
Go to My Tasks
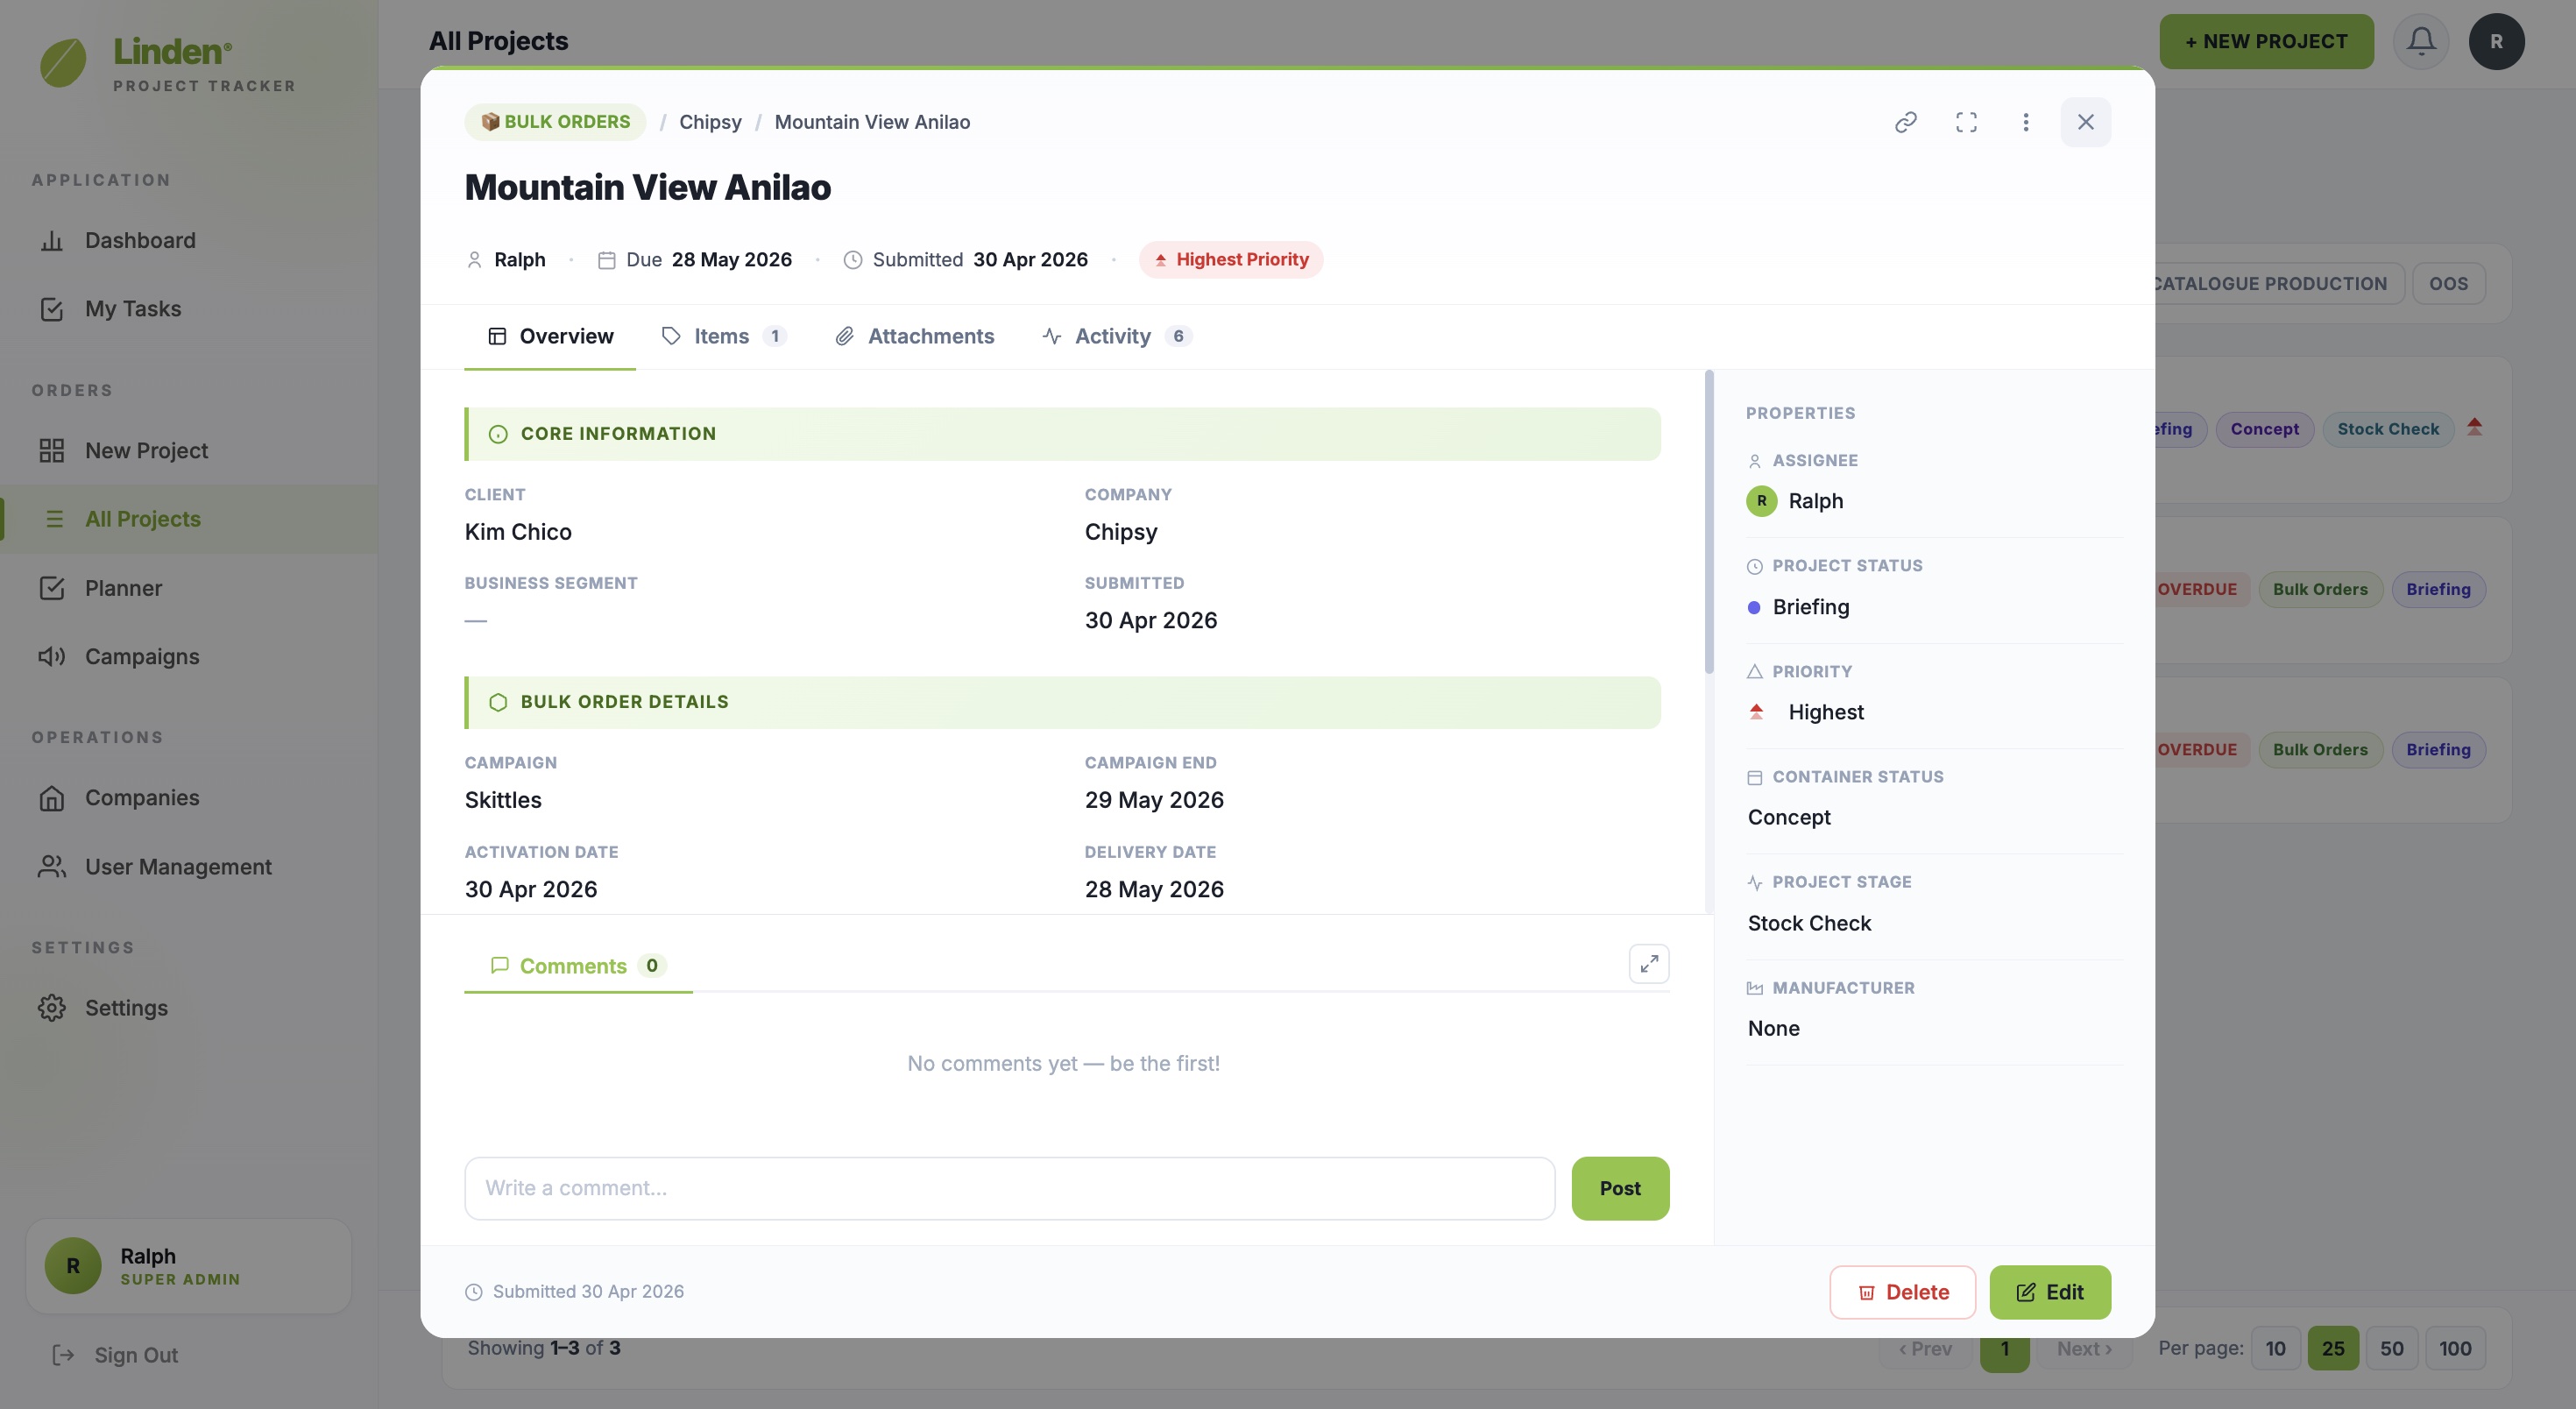pos(188,309)
